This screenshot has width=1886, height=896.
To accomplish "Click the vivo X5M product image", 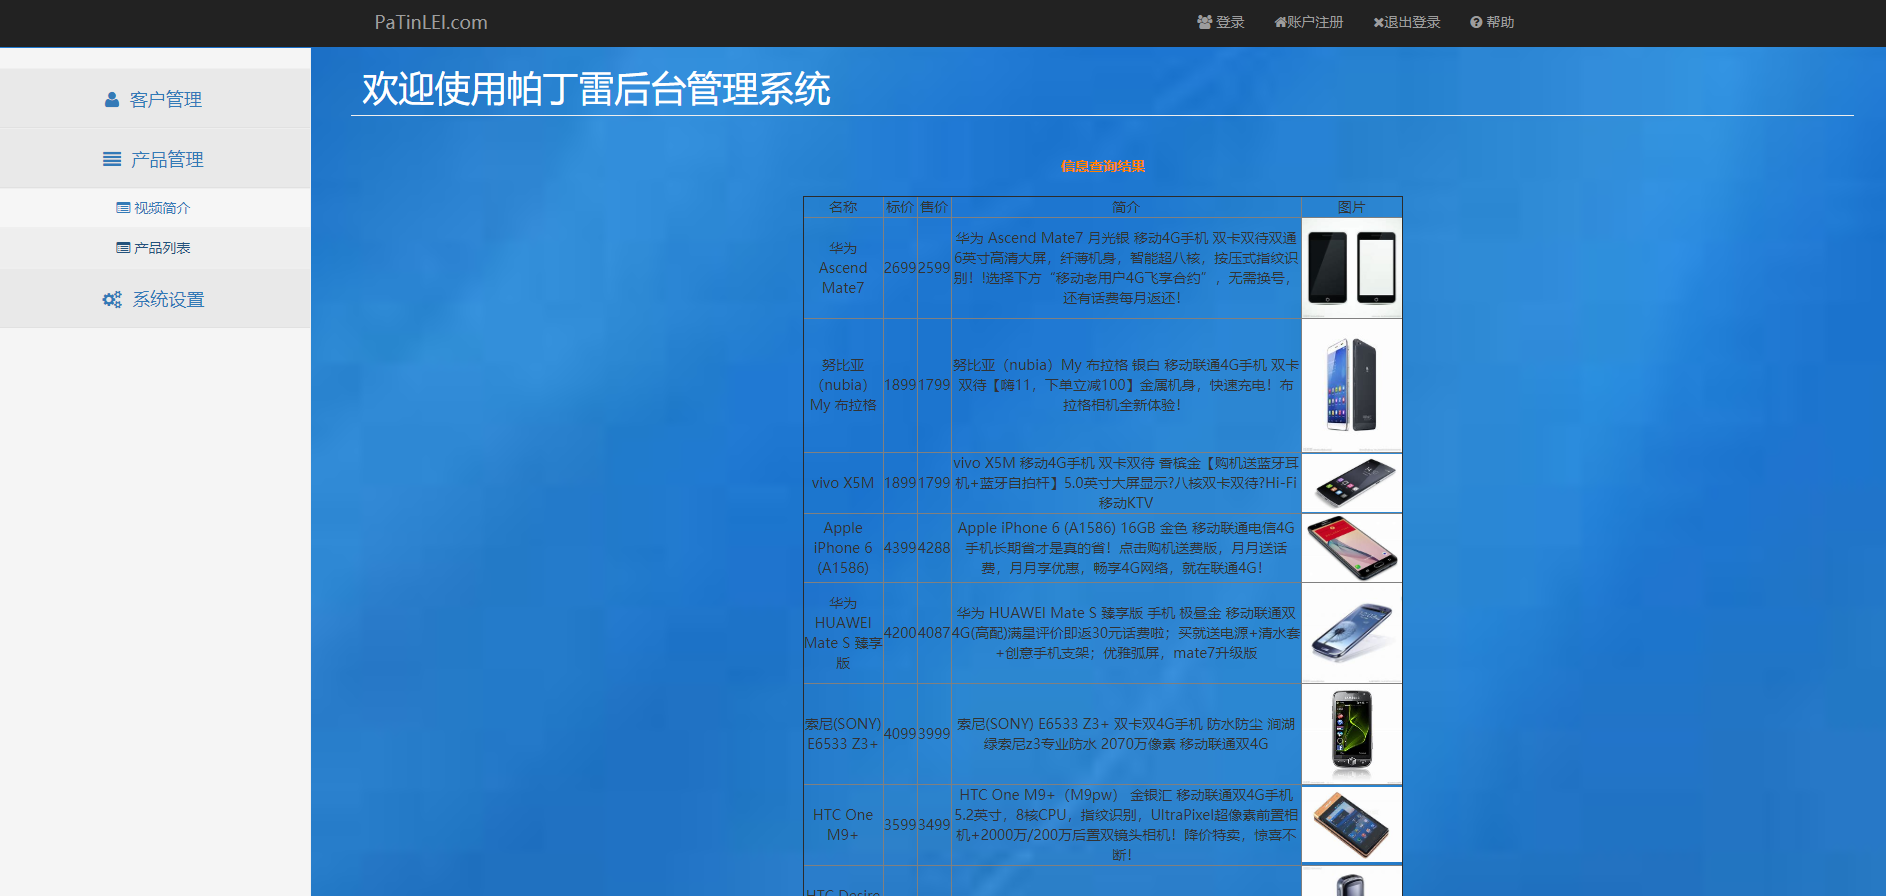I will tap(1352, 483).
